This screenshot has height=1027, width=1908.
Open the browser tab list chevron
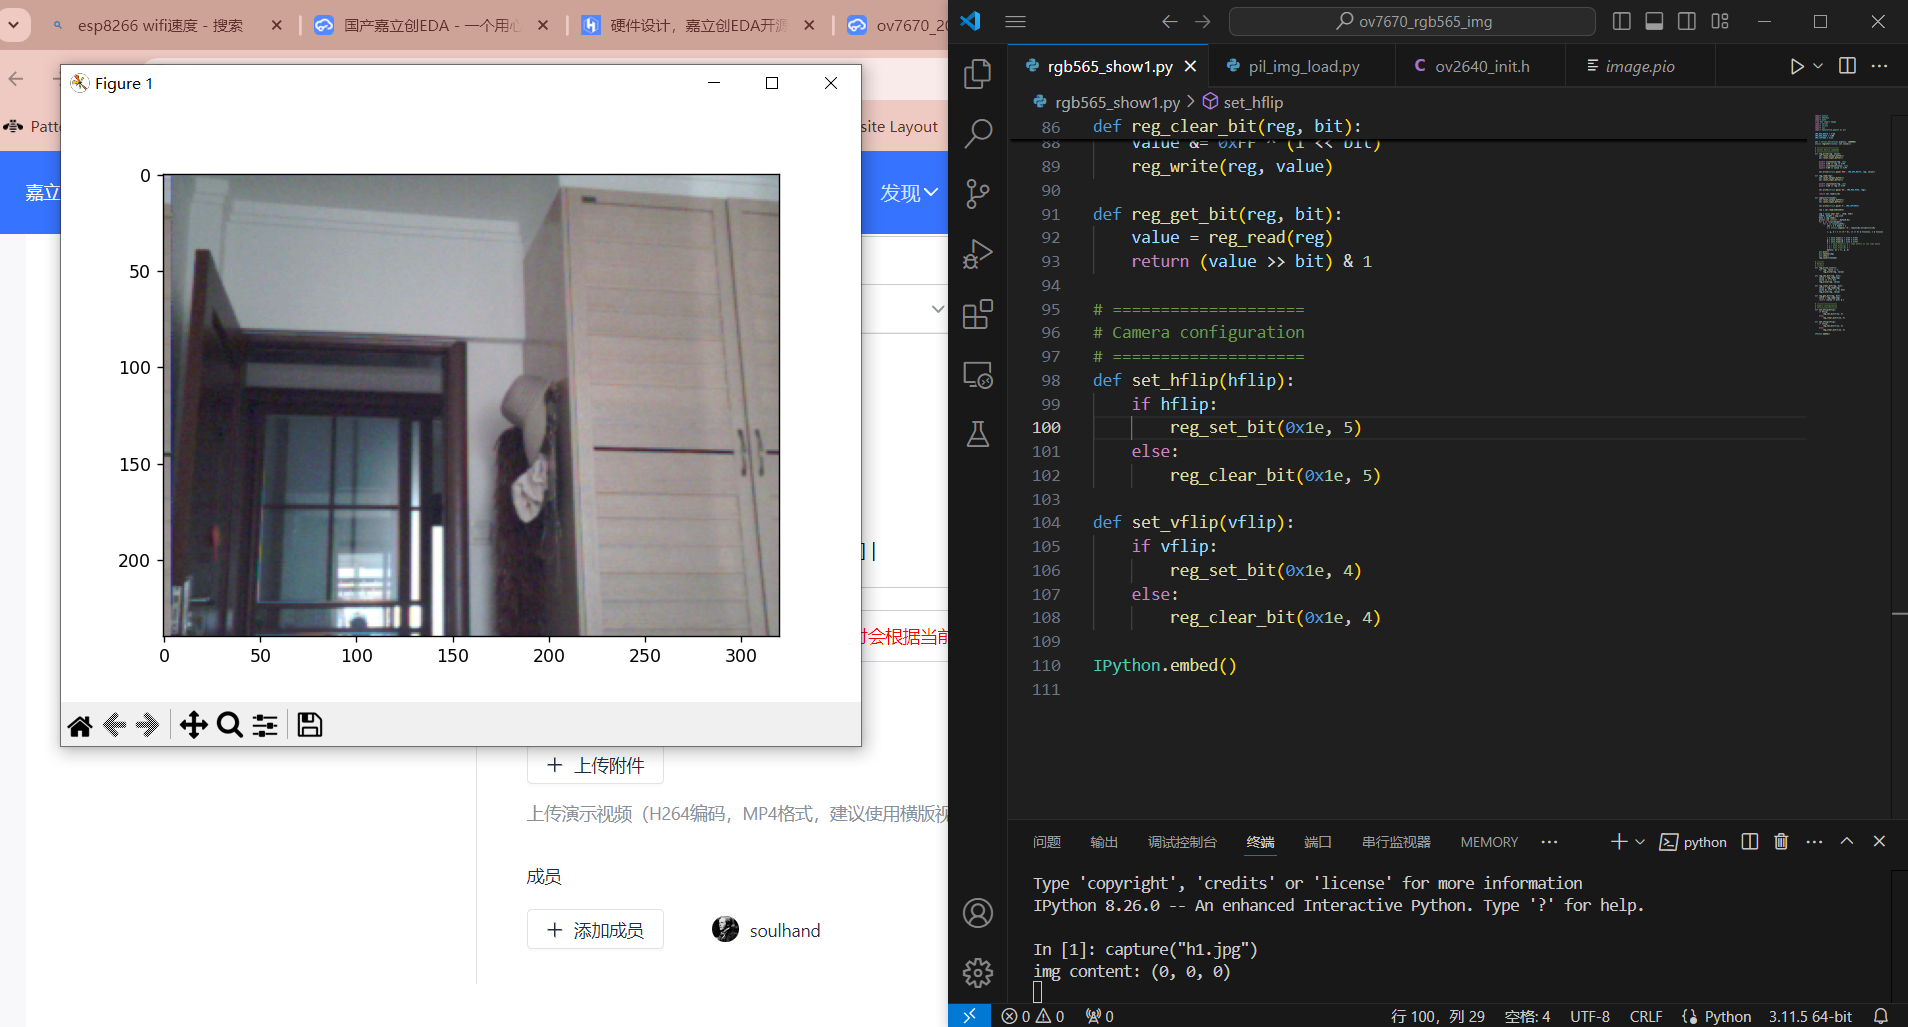point(14,24)
